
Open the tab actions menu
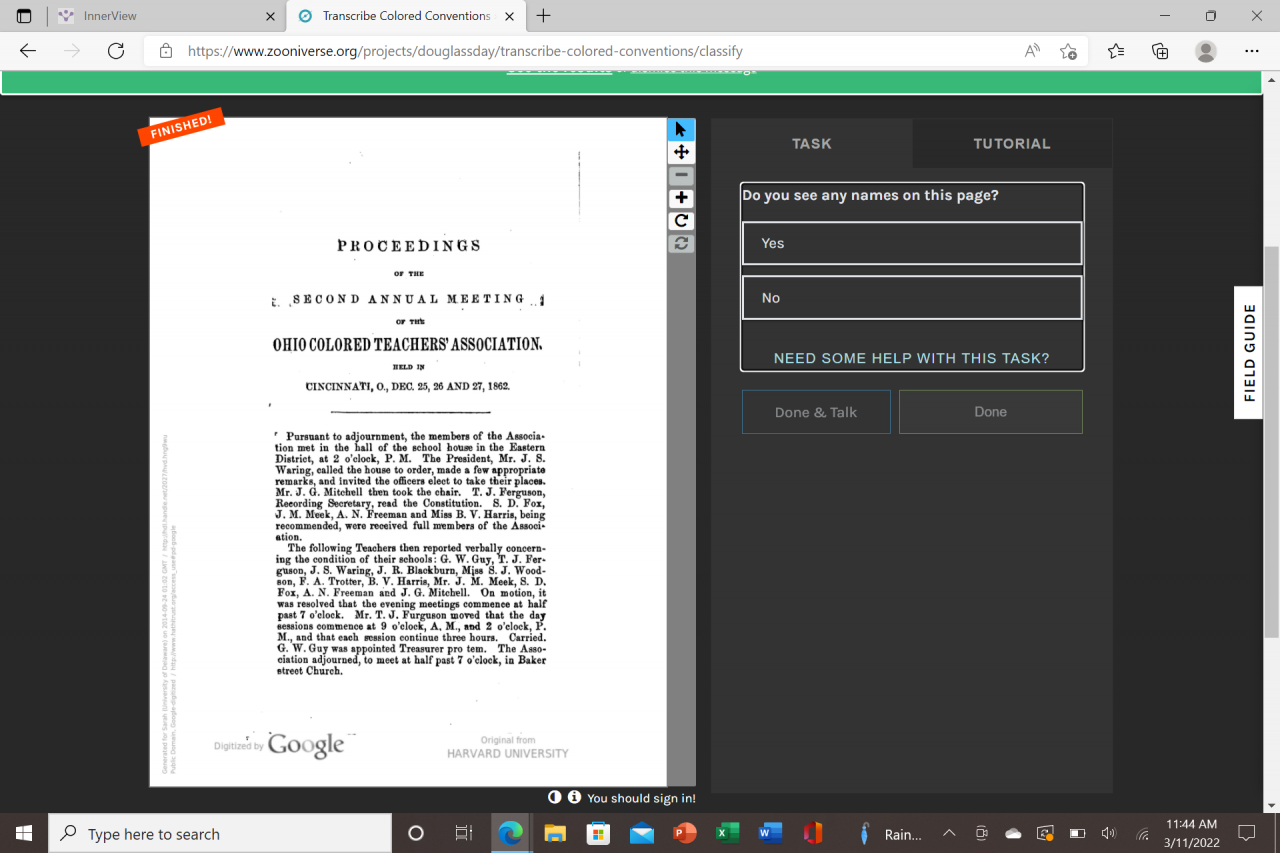pyautogui.click(x=24, y=16)
